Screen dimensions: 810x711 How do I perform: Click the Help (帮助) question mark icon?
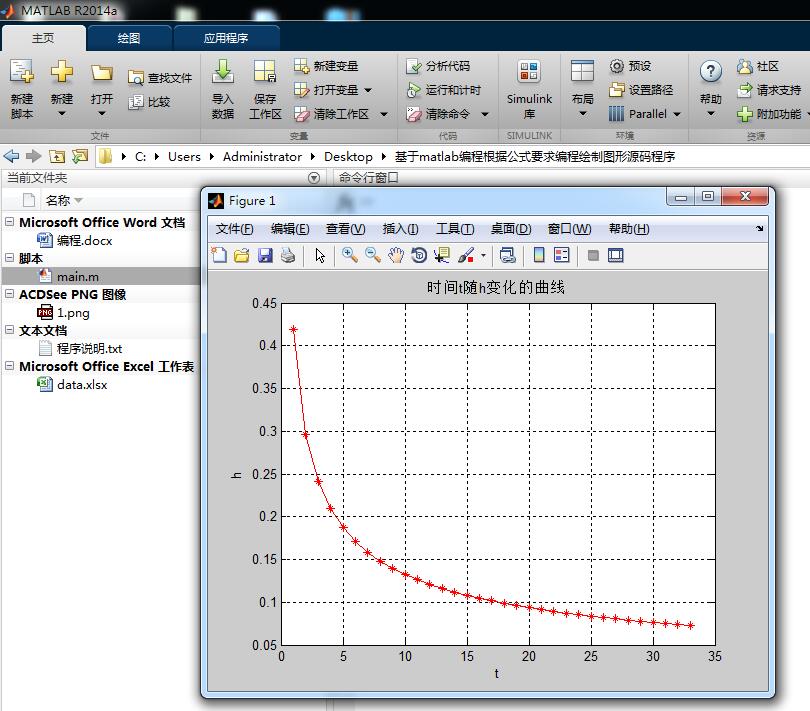point(711,71)
